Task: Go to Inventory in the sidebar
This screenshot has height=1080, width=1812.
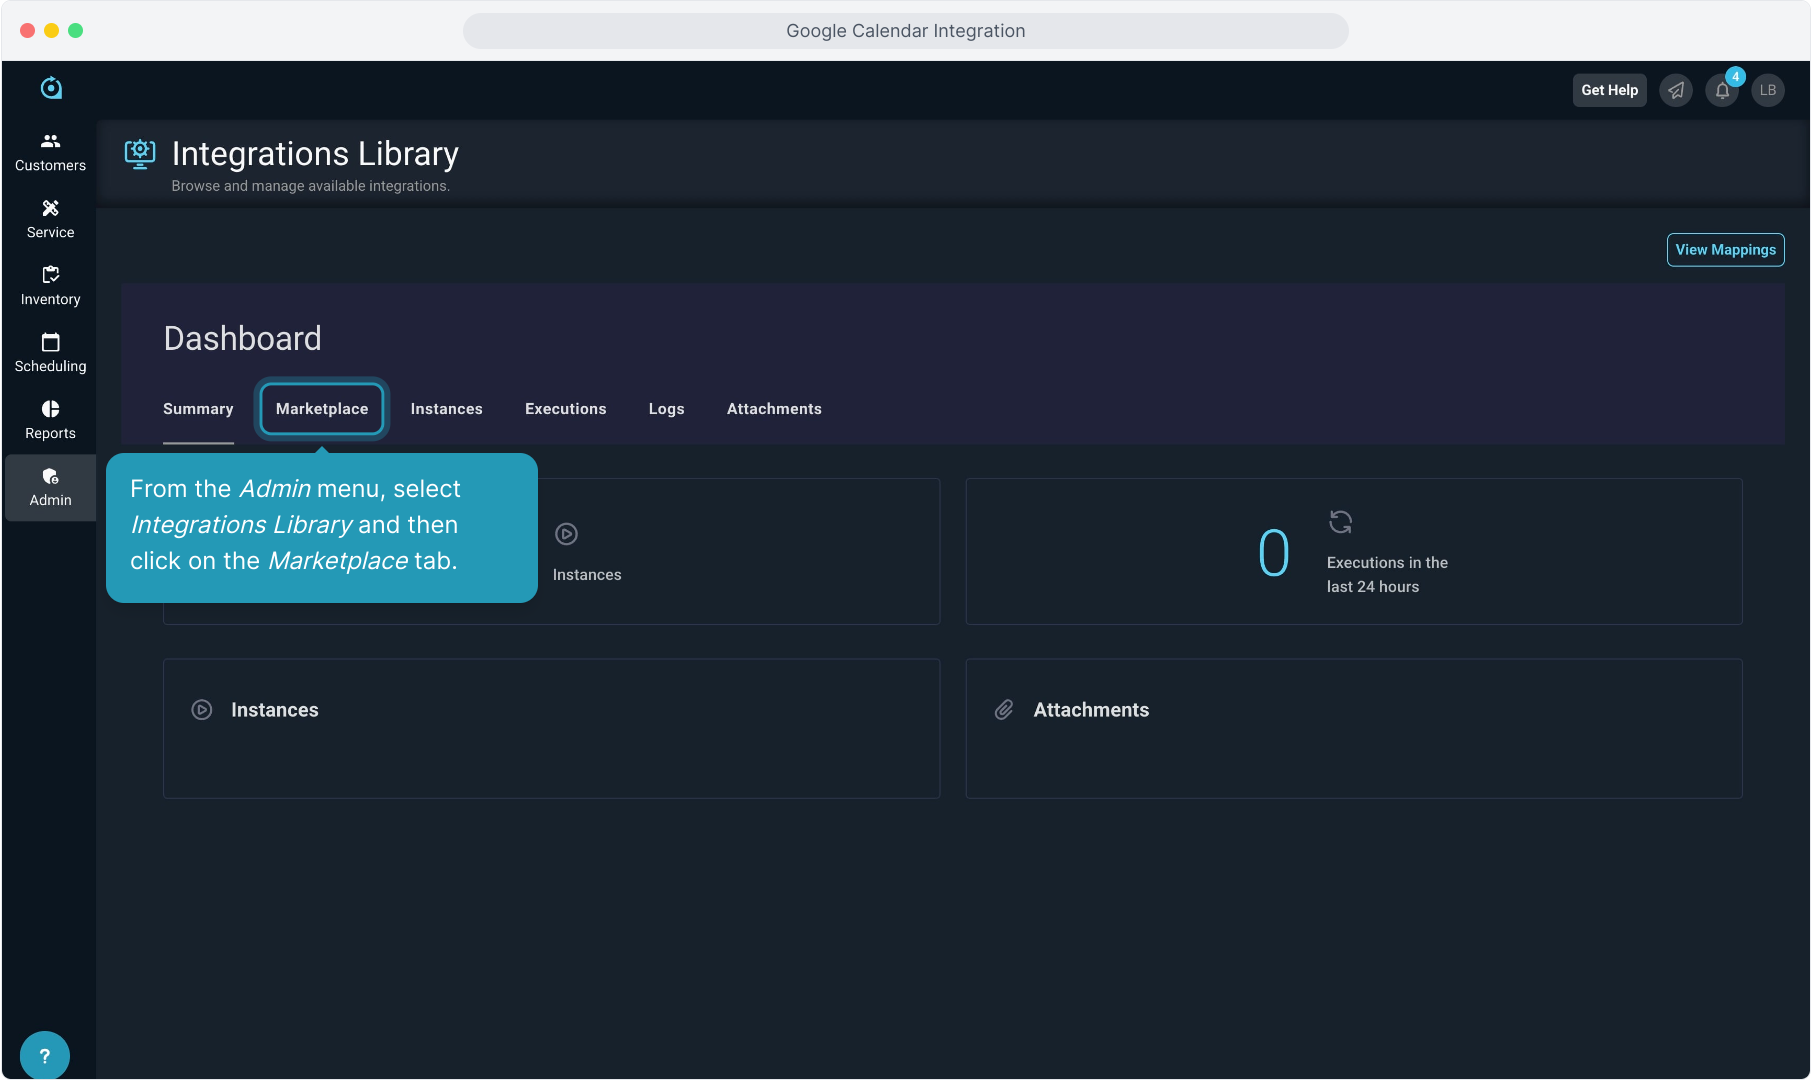Action: point(50,286)
